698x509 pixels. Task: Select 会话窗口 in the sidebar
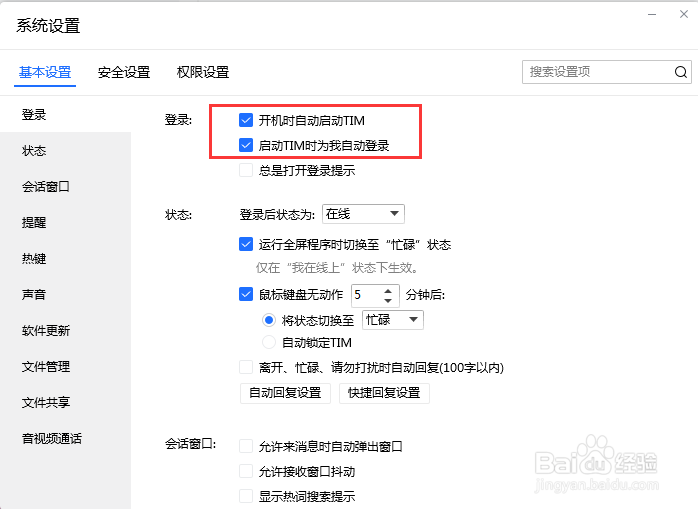(x=65, y=187)
